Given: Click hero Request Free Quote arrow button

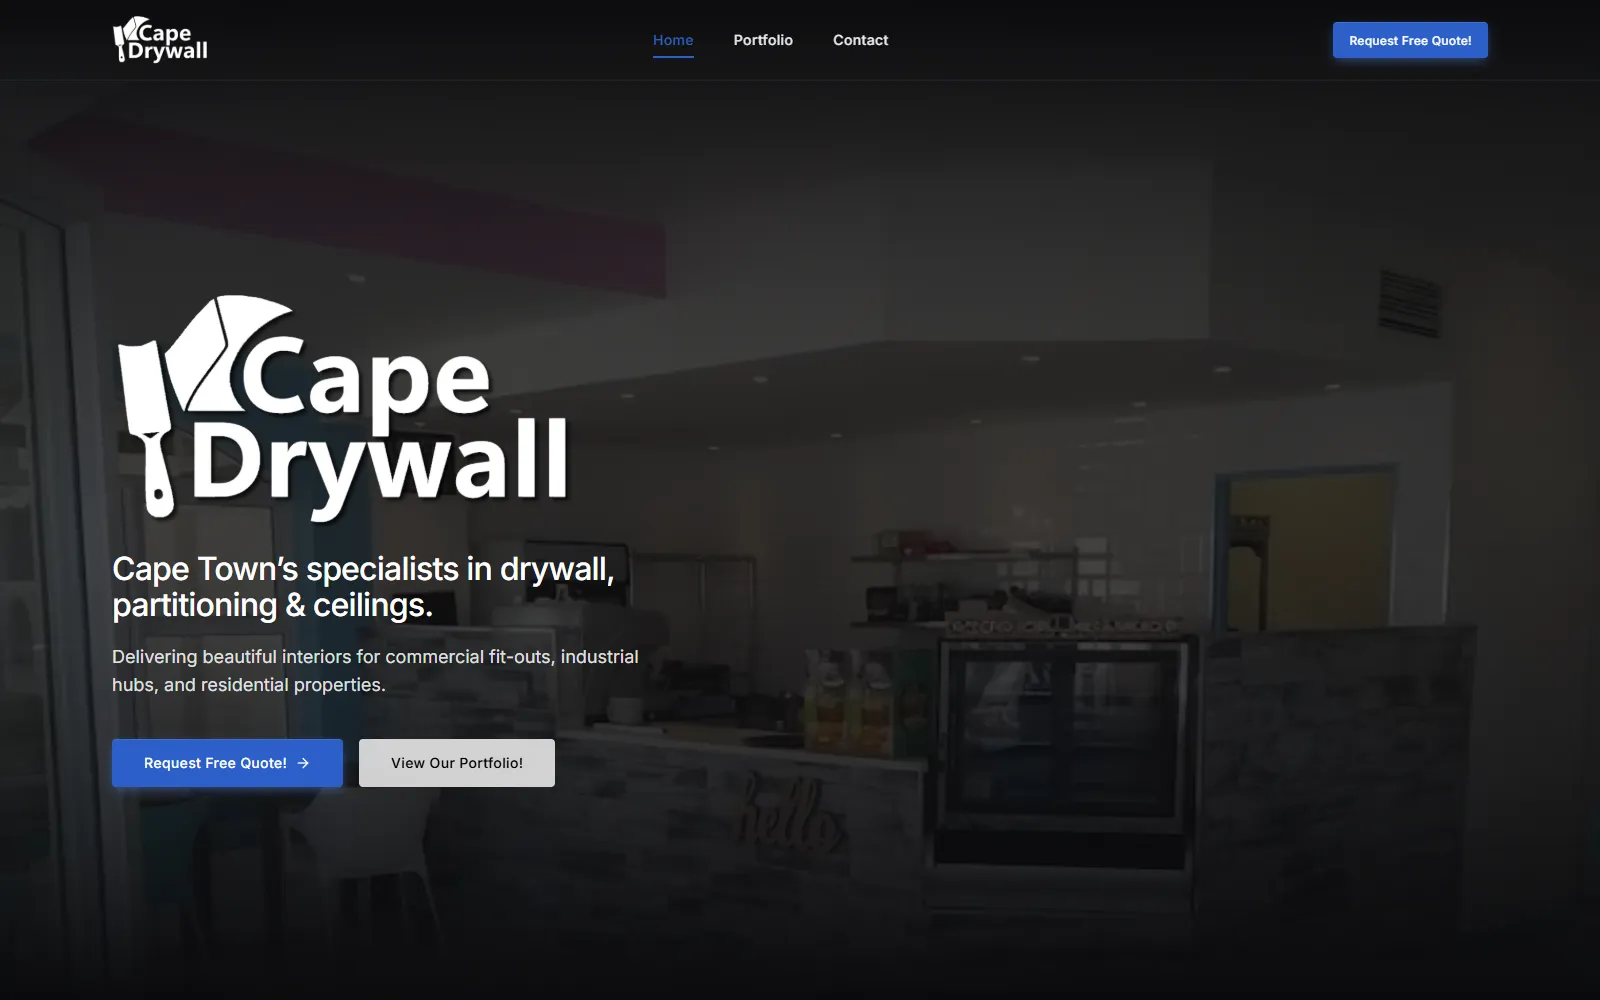Looking at the screenshot, I should pyautogui.click(x=227, y=763).
